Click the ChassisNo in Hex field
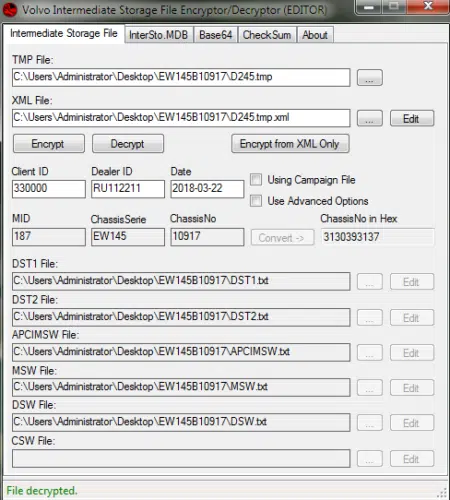Viewport: 450px width, 500px height. [378, 237]
